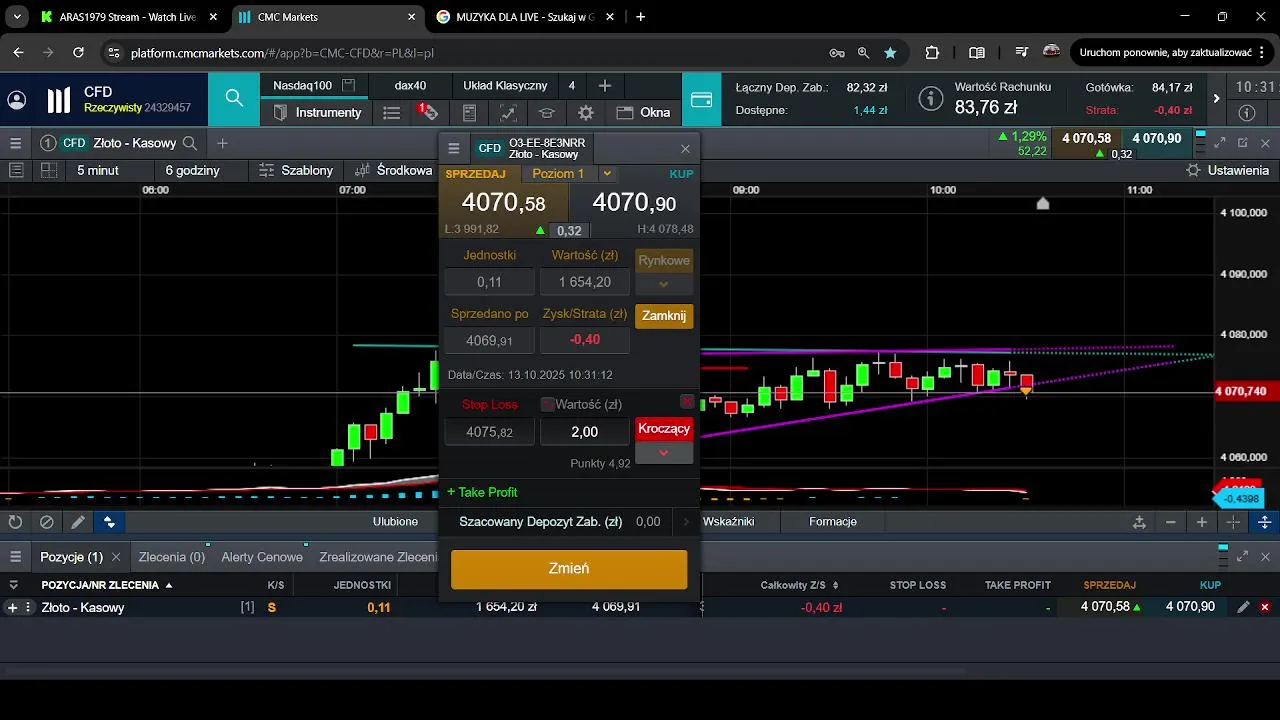1280x720 pixels.
Task: Add a Take Profit level
Action: click(482, 492)
